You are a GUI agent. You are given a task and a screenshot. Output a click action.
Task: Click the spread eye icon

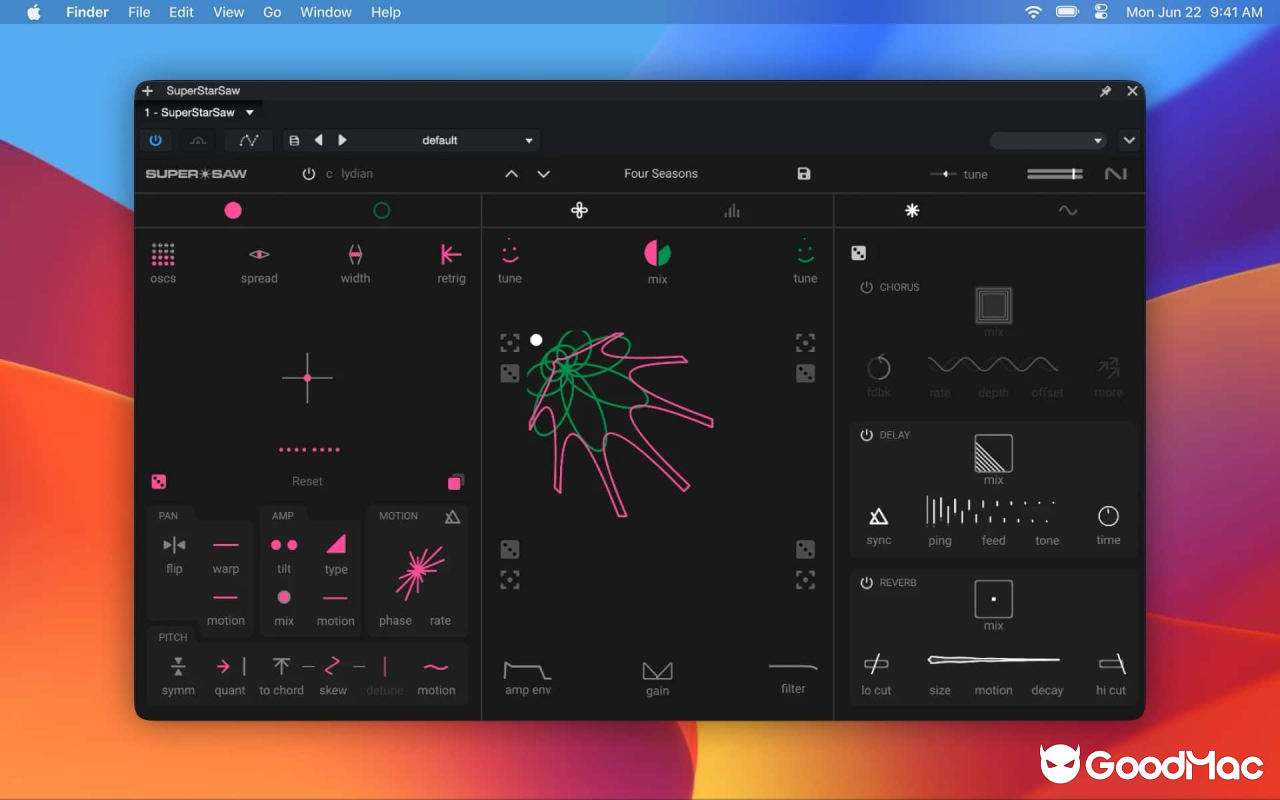tap(259, 255)
